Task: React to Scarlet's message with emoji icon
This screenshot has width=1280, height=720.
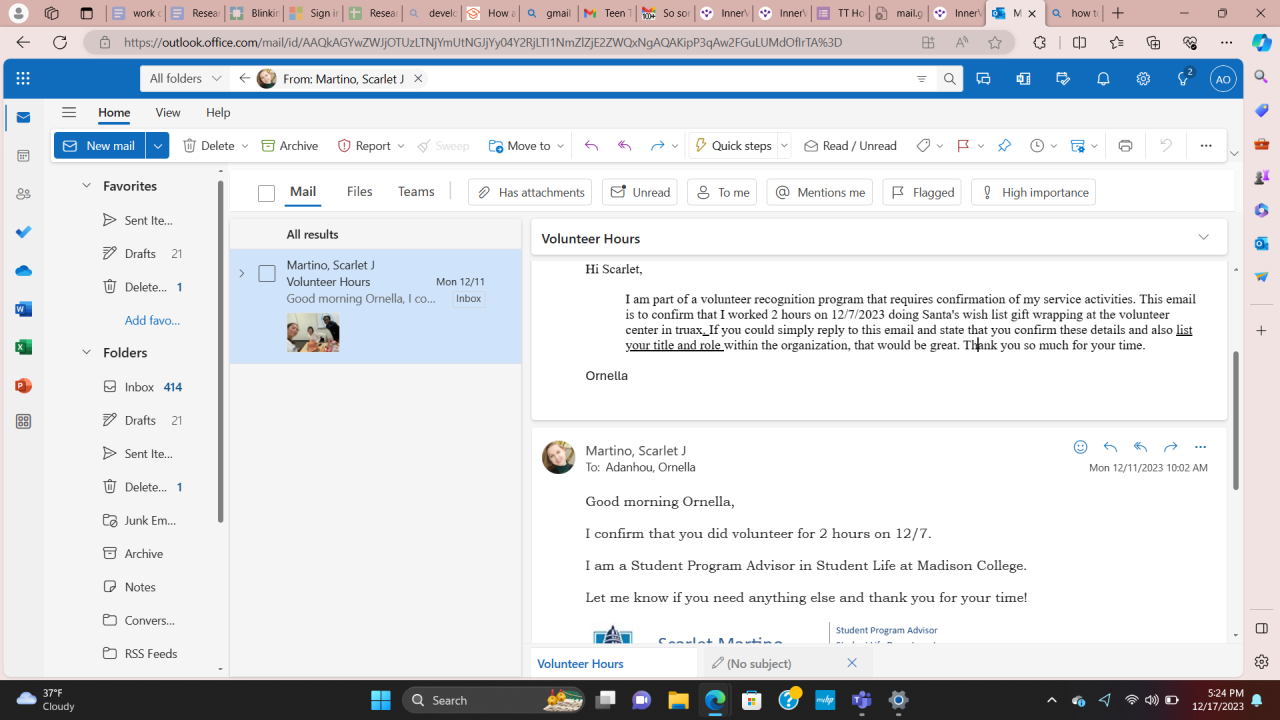Action: [1080, 447]
